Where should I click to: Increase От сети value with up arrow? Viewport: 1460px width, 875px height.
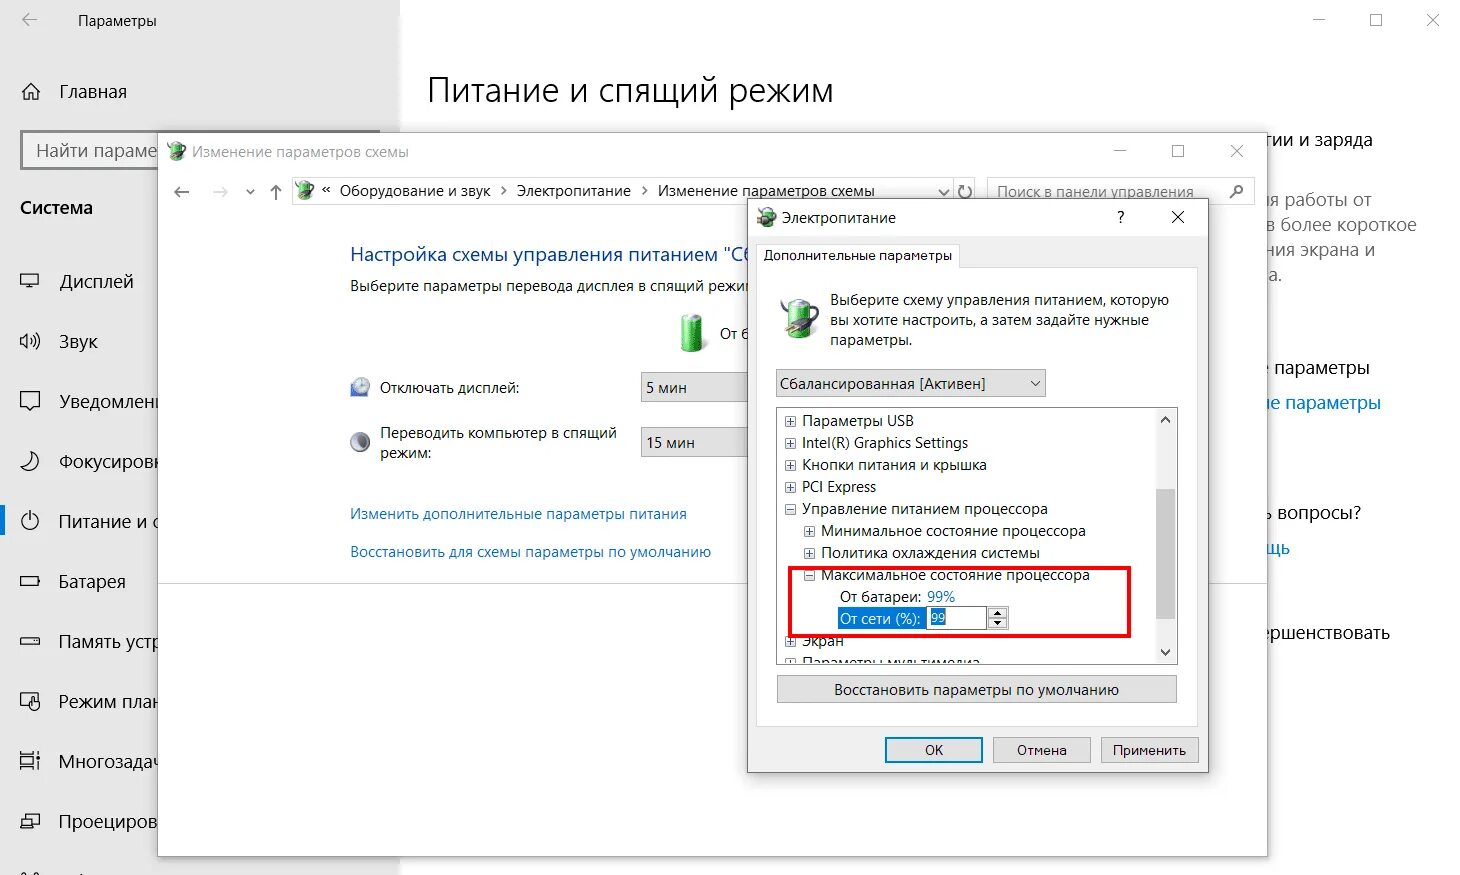tap(997, 613)
